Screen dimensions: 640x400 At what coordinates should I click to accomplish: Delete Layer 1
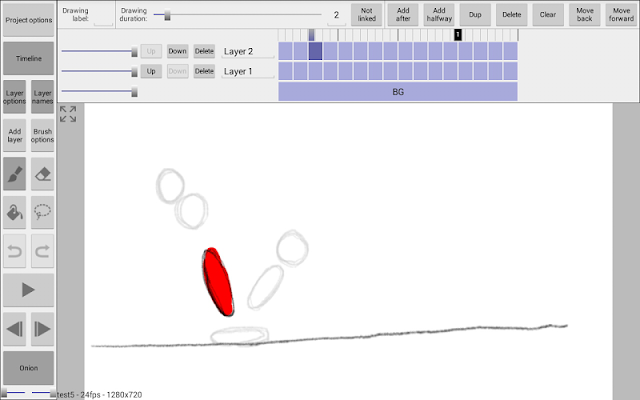point(204,71)
